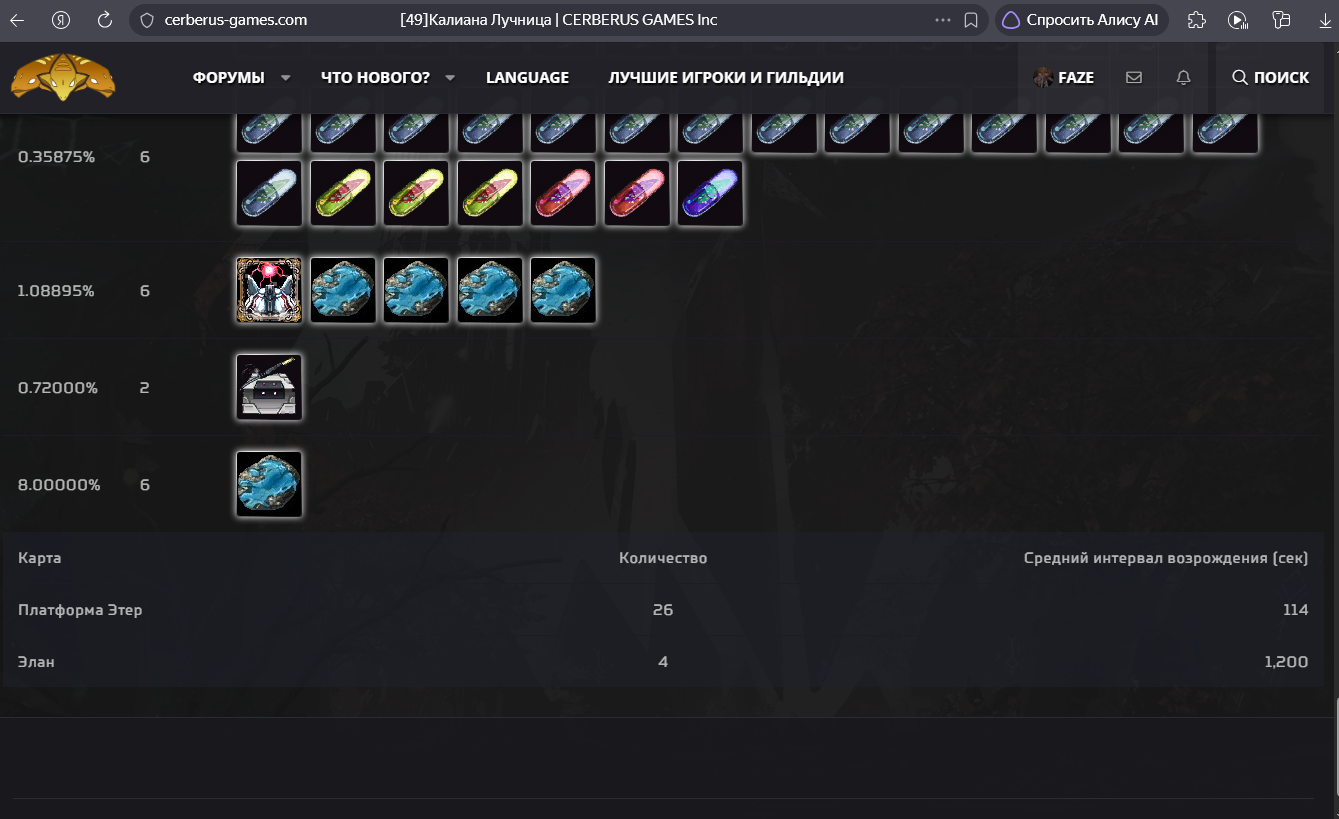Click the purple-blue capsule item icon
1339x819 pixels.
[x=710, y=193]
